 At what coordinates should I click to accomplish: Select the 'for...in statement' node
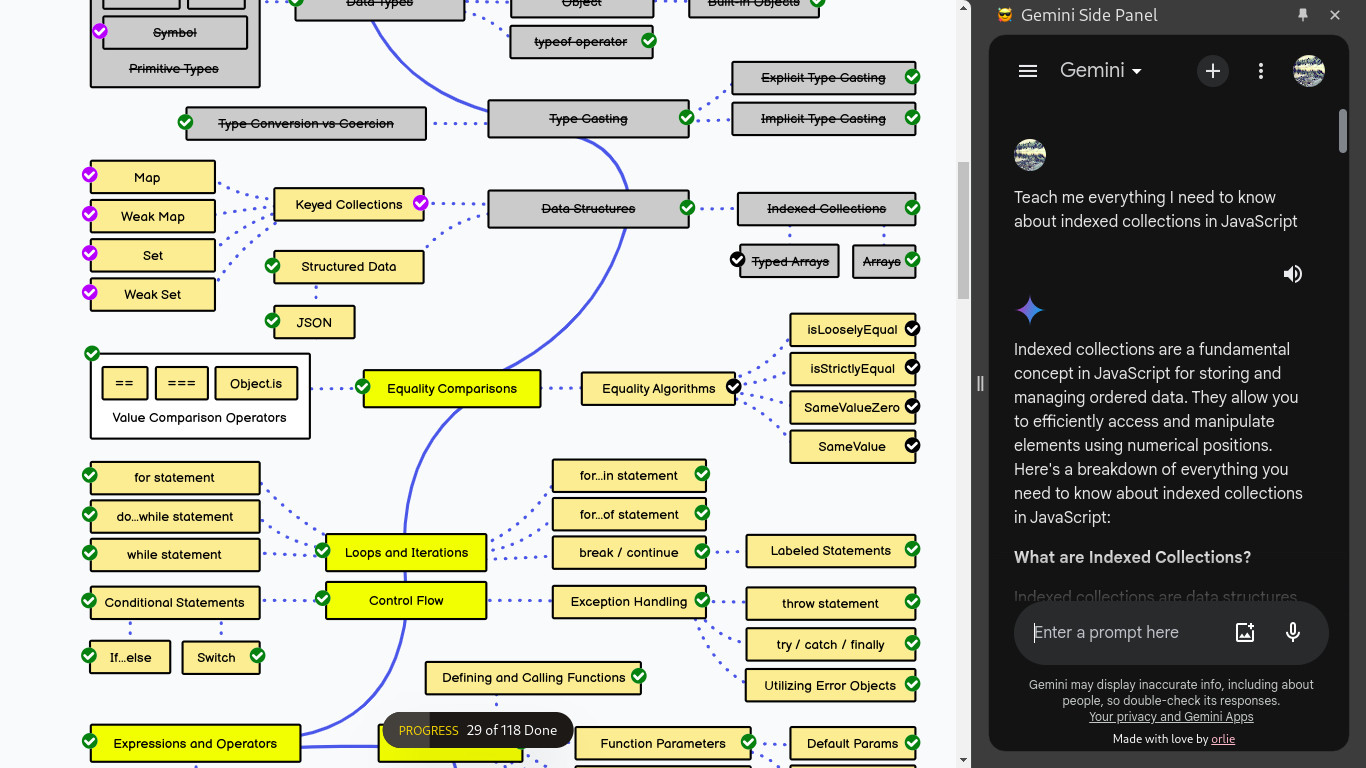629,476
